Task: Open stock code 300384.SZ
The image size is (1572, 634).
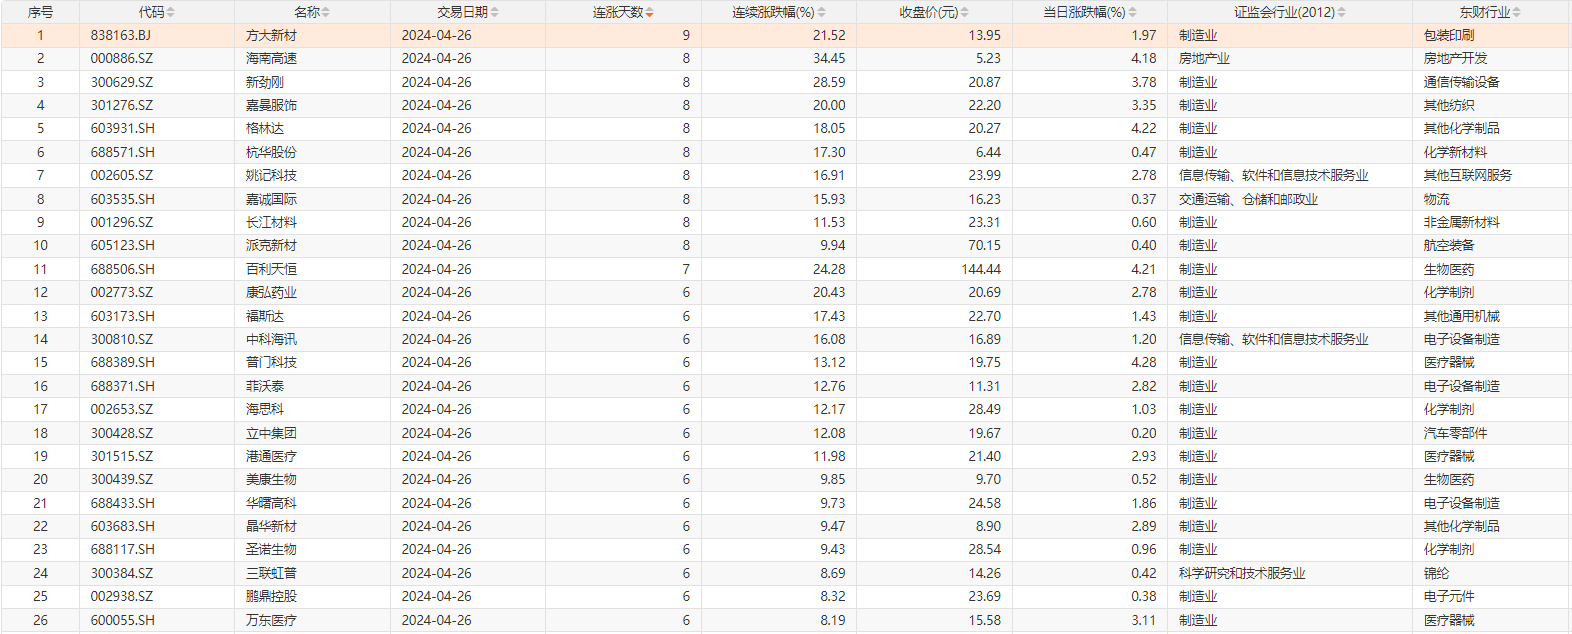Action: click(x=122, y=573)
